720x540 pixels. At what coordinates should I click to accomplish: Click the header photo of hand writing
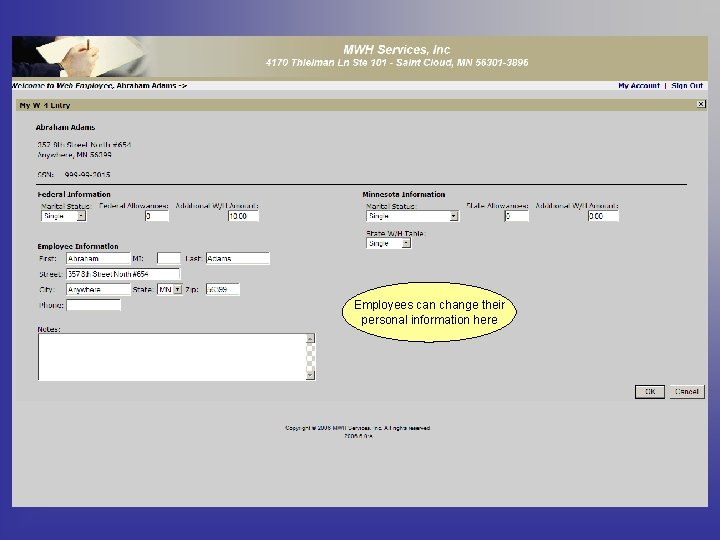click(80, 56)
